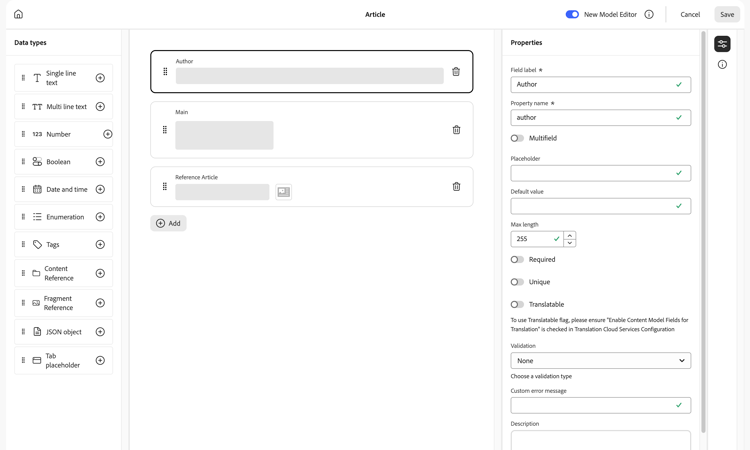Increase Max length with up arrow
This screenshot has width=750, height=450.
[570, 235]
